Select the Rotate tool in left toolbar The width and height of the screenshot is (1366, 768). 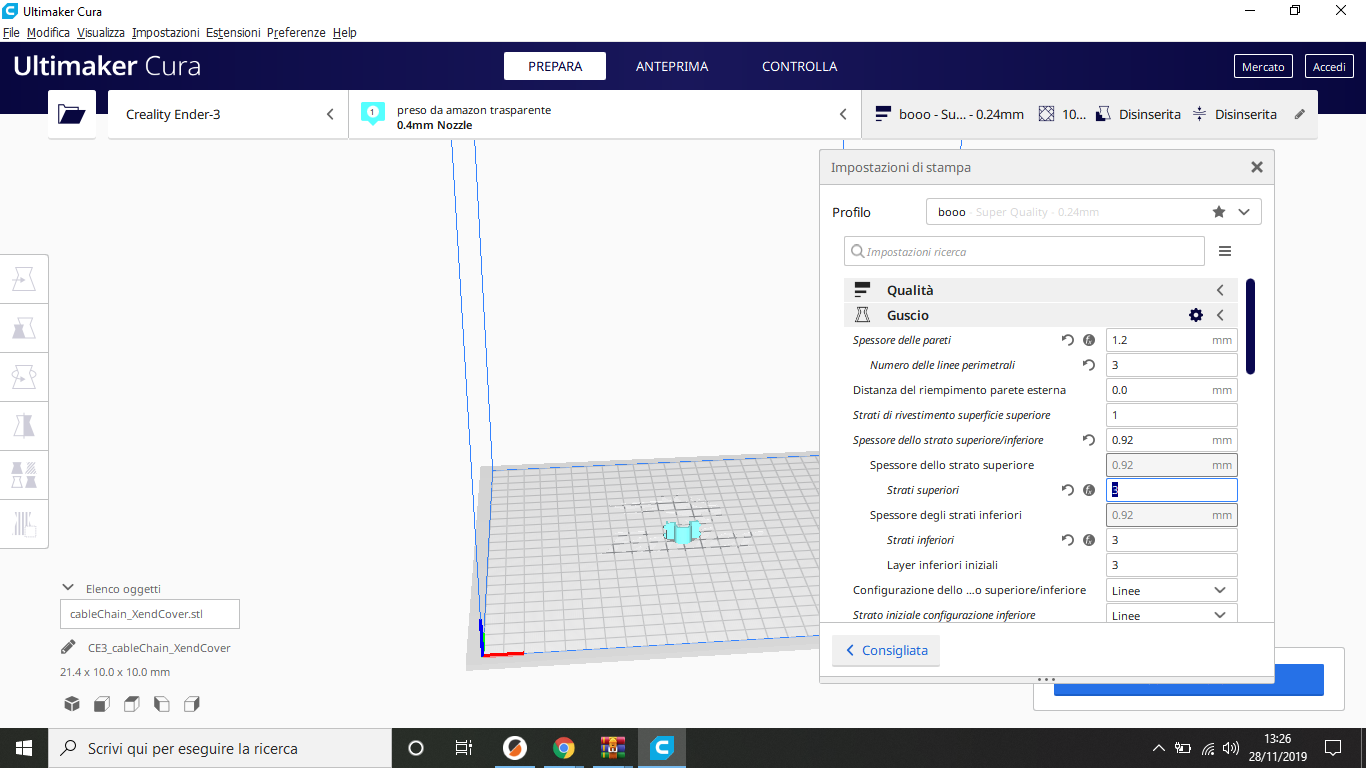coord(24,377)
